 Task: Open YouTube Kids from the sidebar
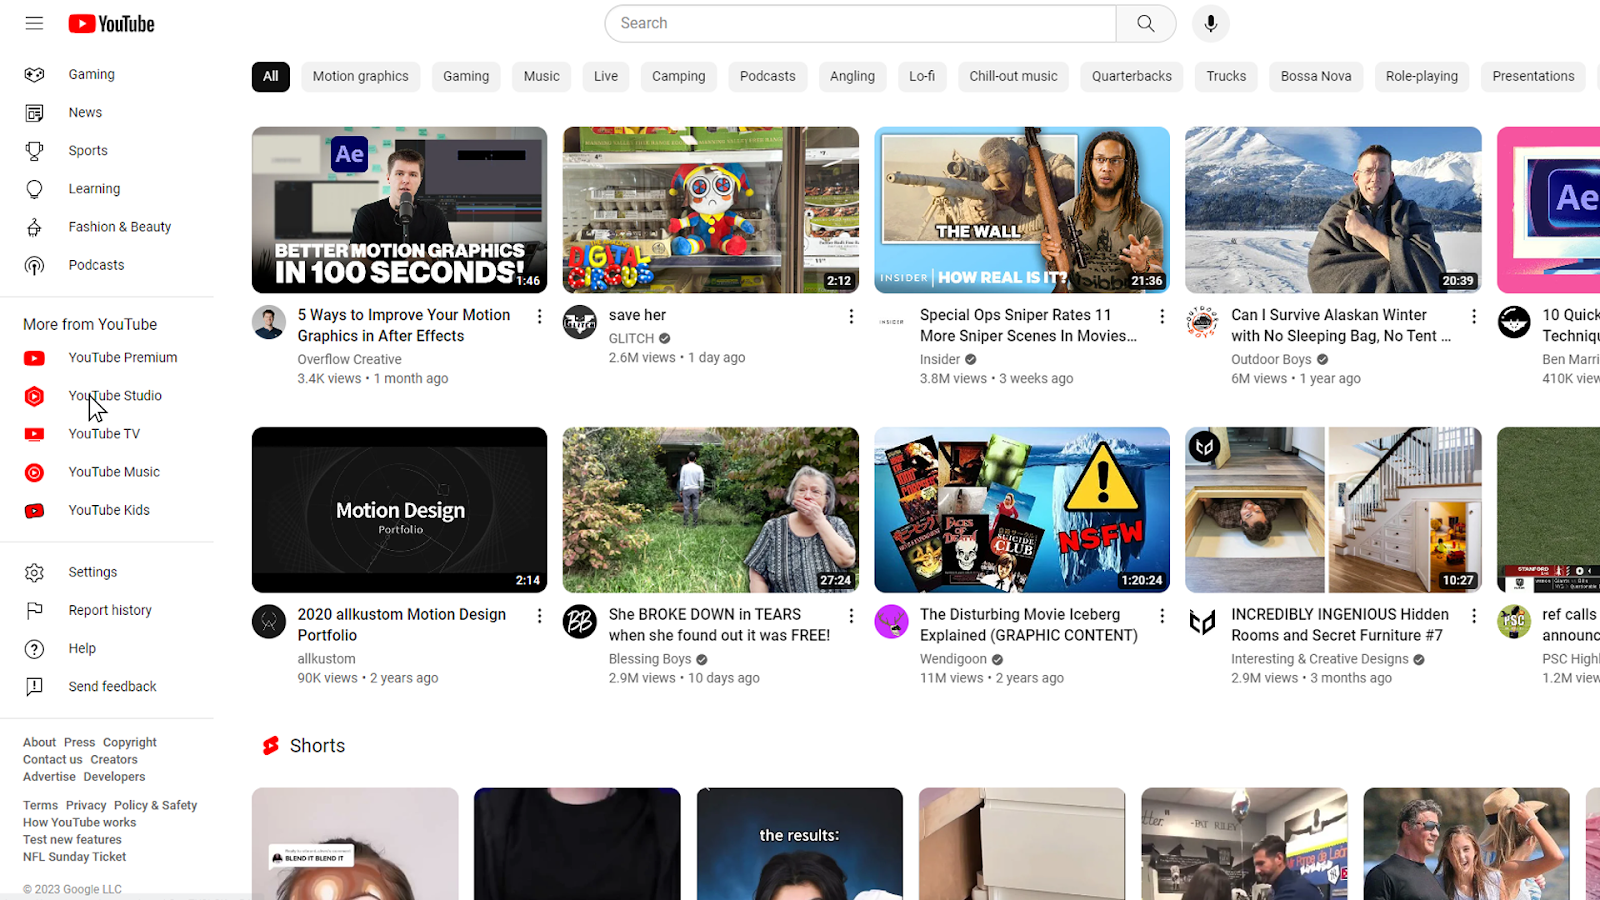coord(108,510)
